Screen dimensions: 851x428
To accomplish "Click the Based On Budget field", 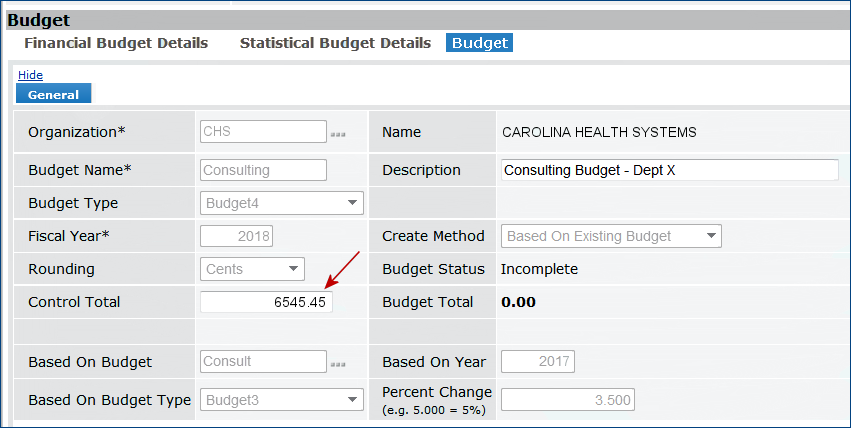I will [263, 362].
